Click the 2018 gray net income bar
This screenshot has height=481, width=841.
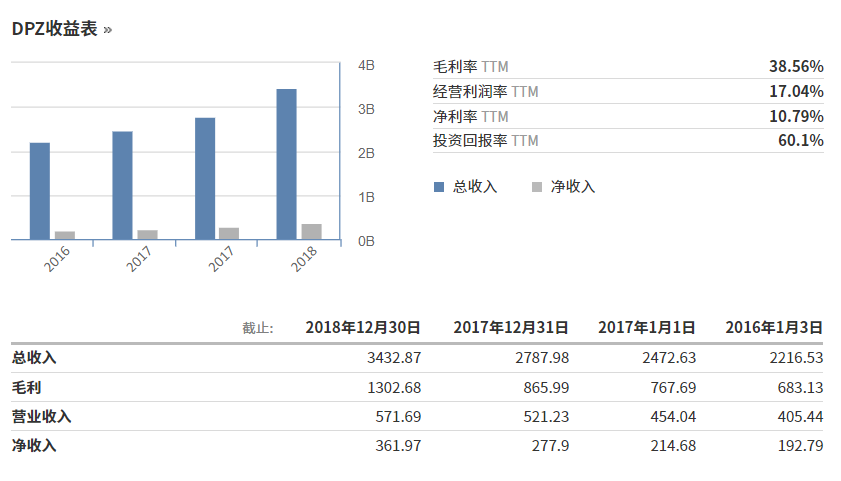click(x=312, y=232)
